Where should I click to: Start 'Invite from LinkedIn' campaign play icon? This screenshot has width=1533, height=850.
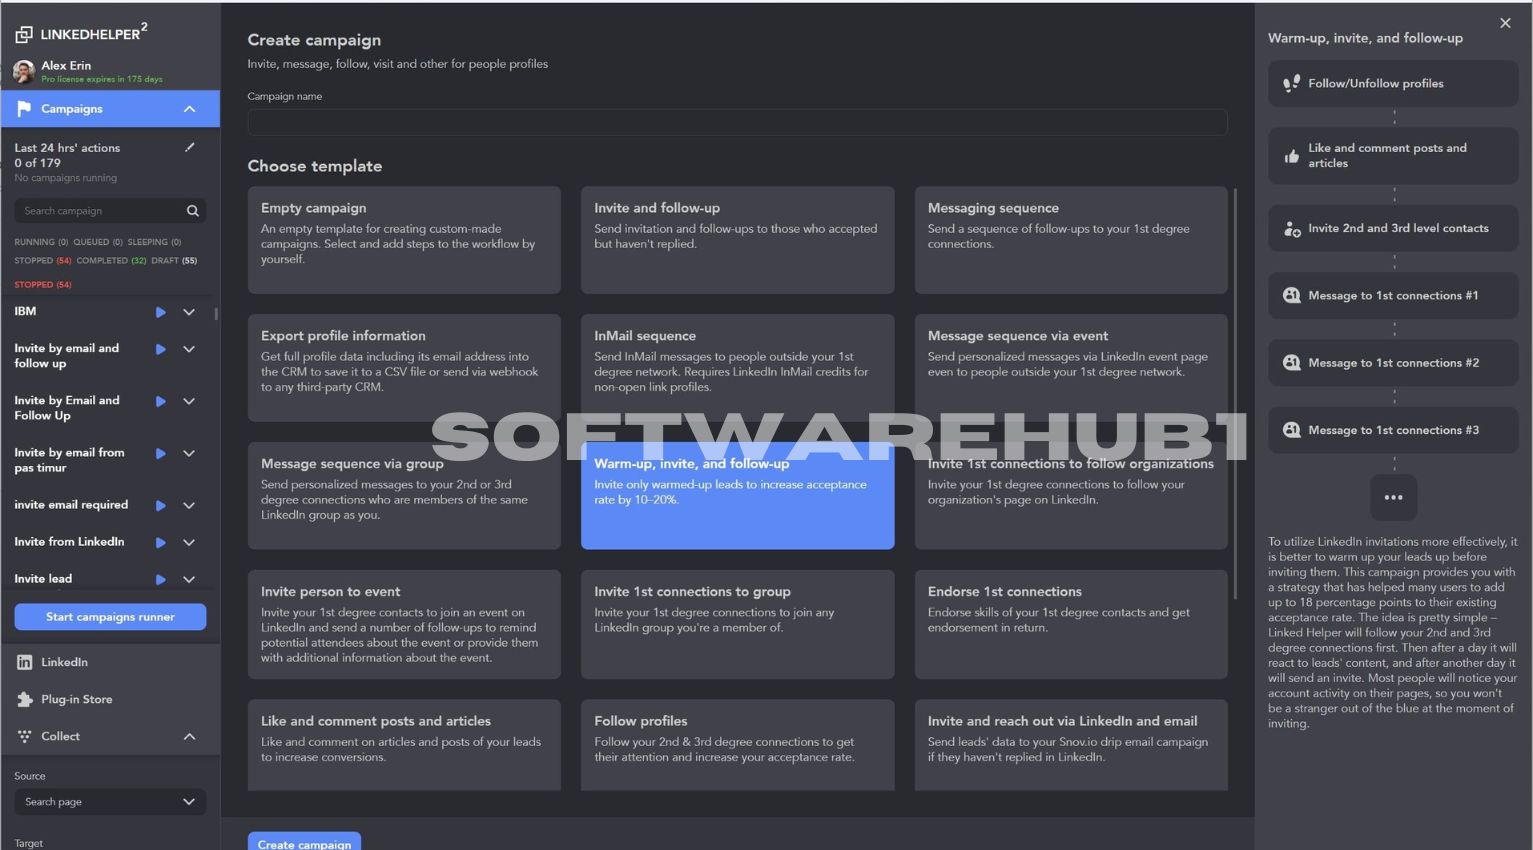(x=160, y=542)
